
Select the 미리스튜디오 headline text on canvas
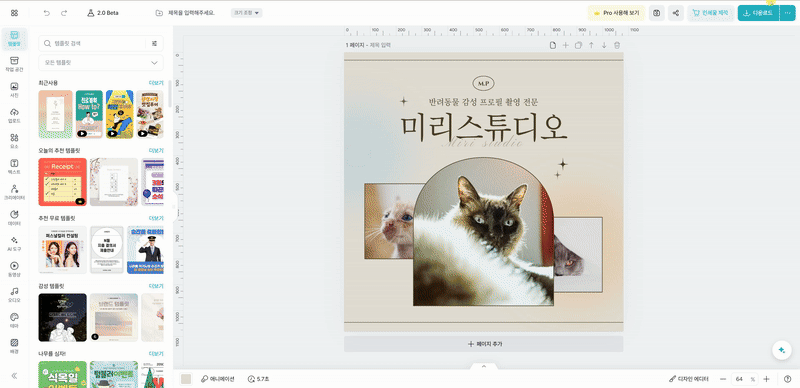coord(483,128)
